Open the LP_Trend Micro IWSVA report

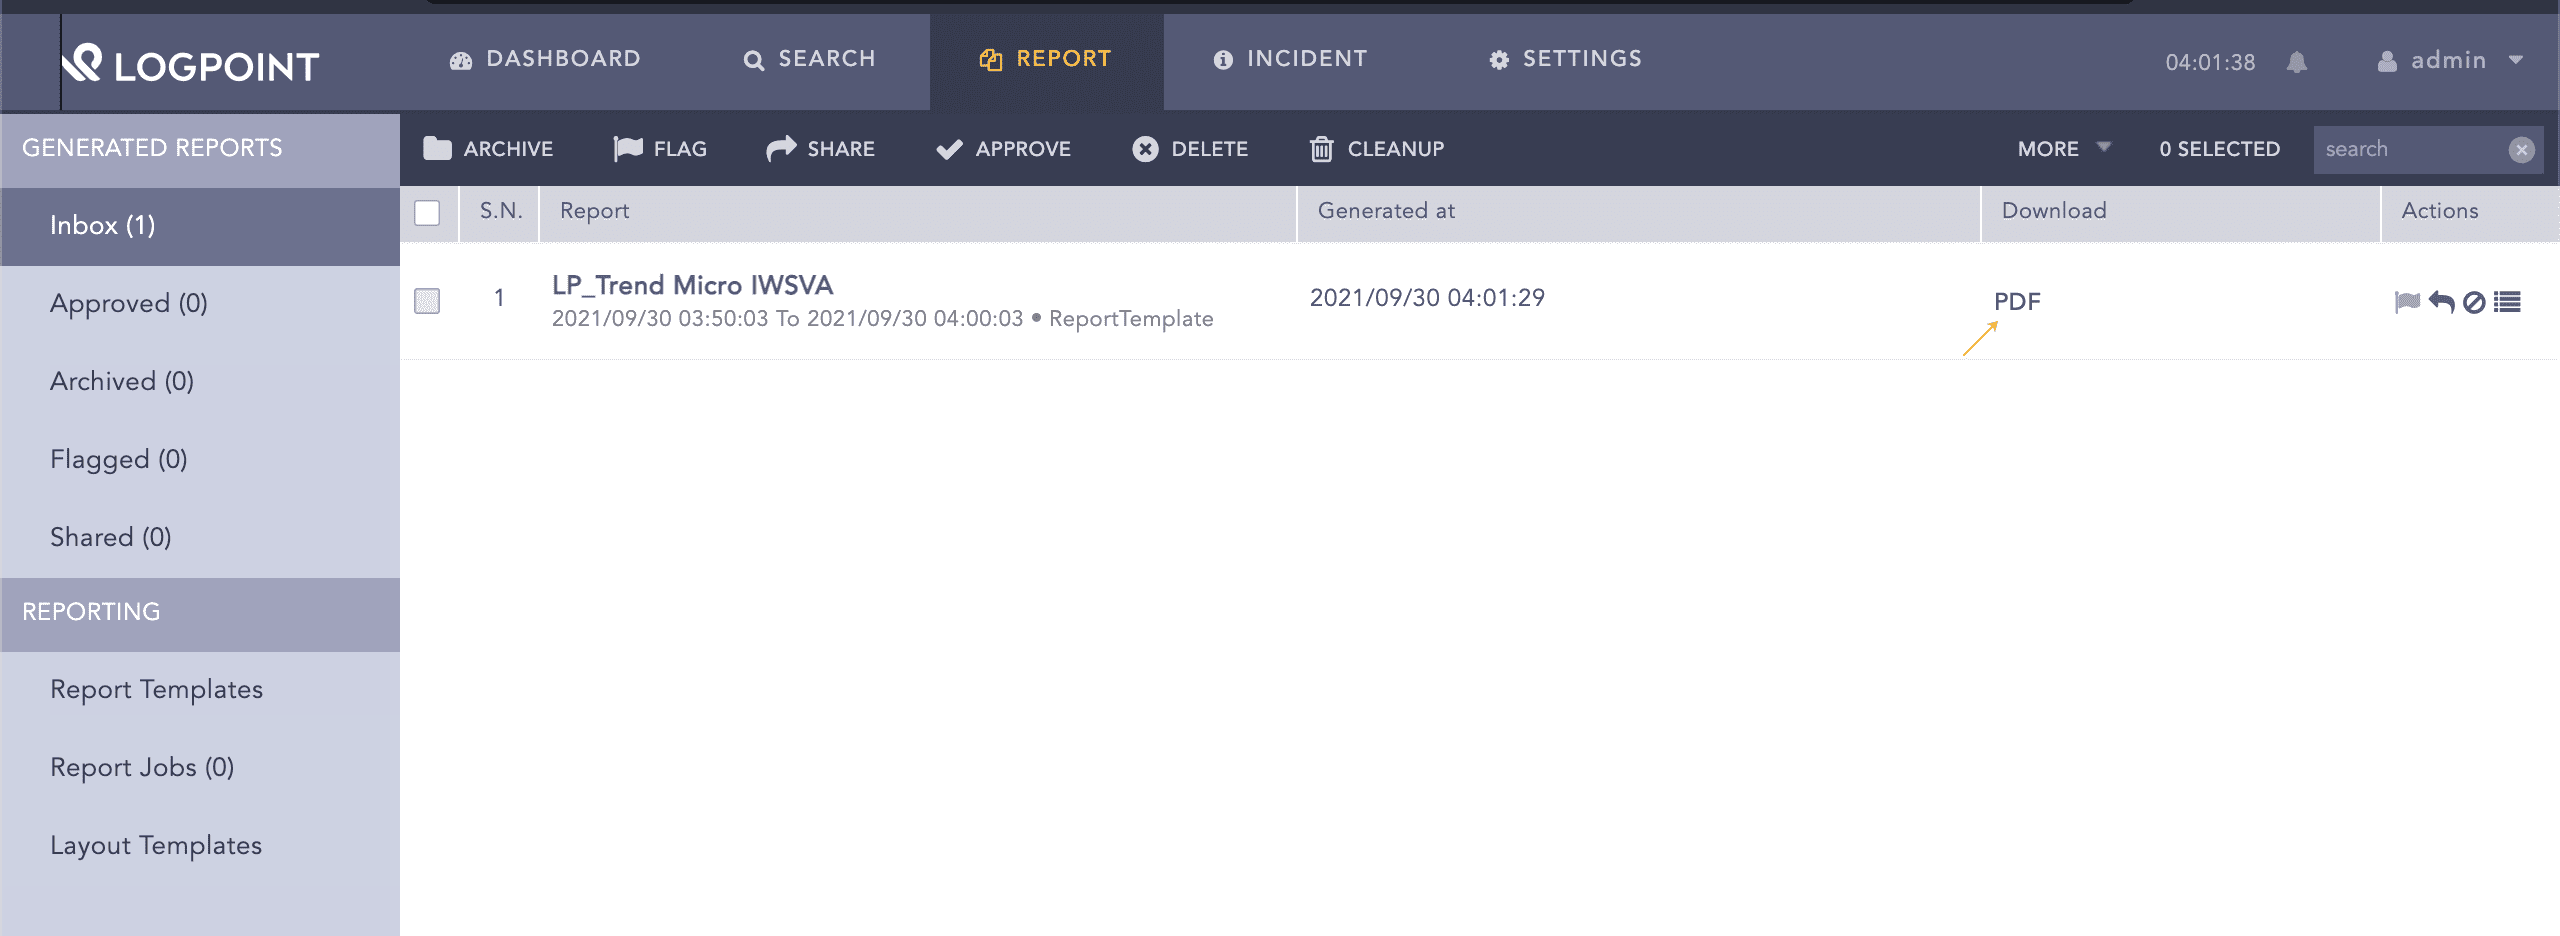(692, 285)
